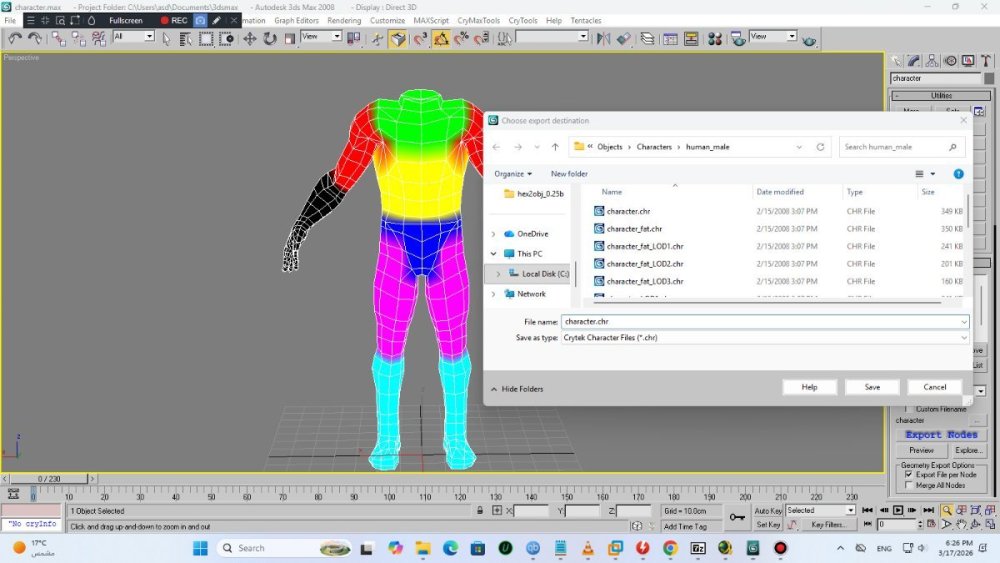Open the Hierarchy command panel tab
The width and height of the screenshot is (1000, 563).
click(932, 61)
